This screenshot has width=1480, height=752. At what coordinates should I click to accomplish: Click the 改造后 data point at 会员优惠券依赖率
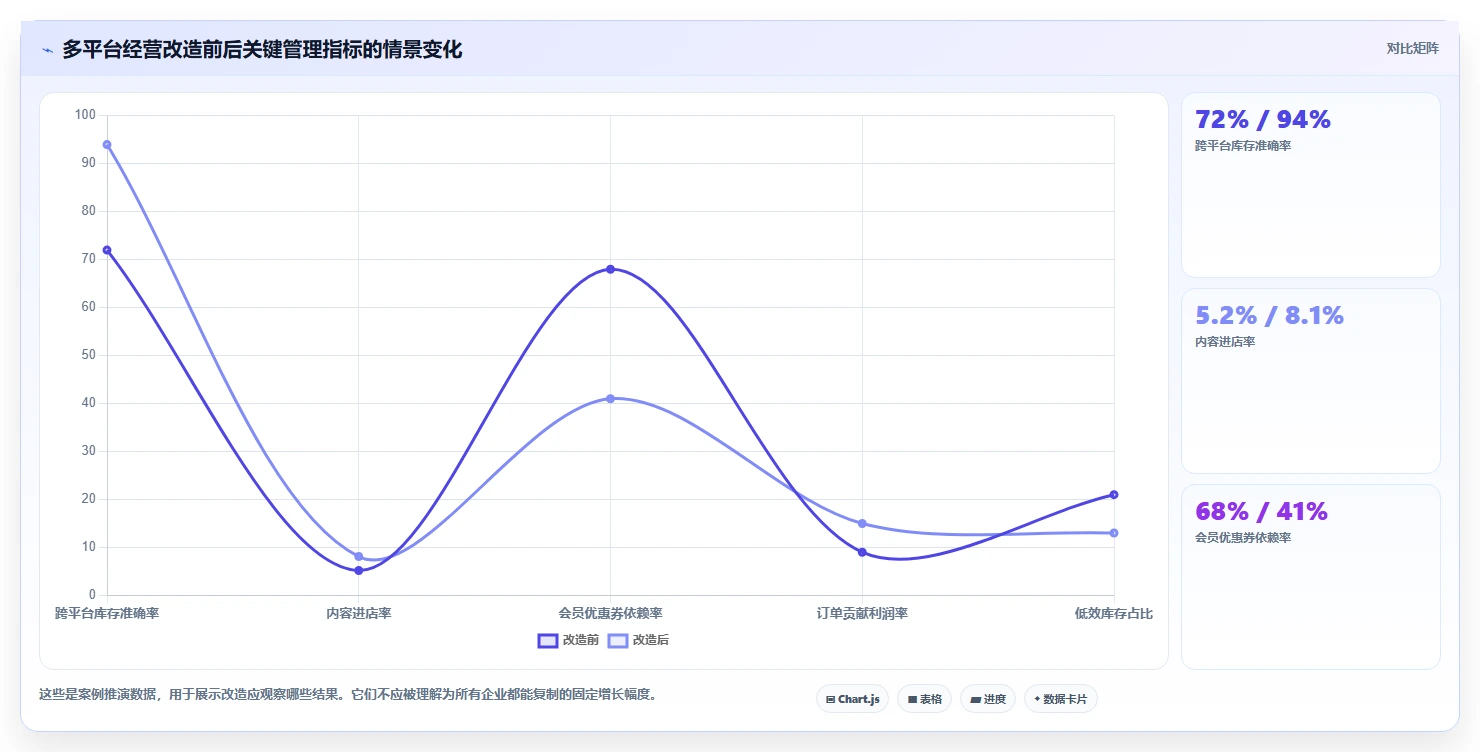[x=610, y=399]
